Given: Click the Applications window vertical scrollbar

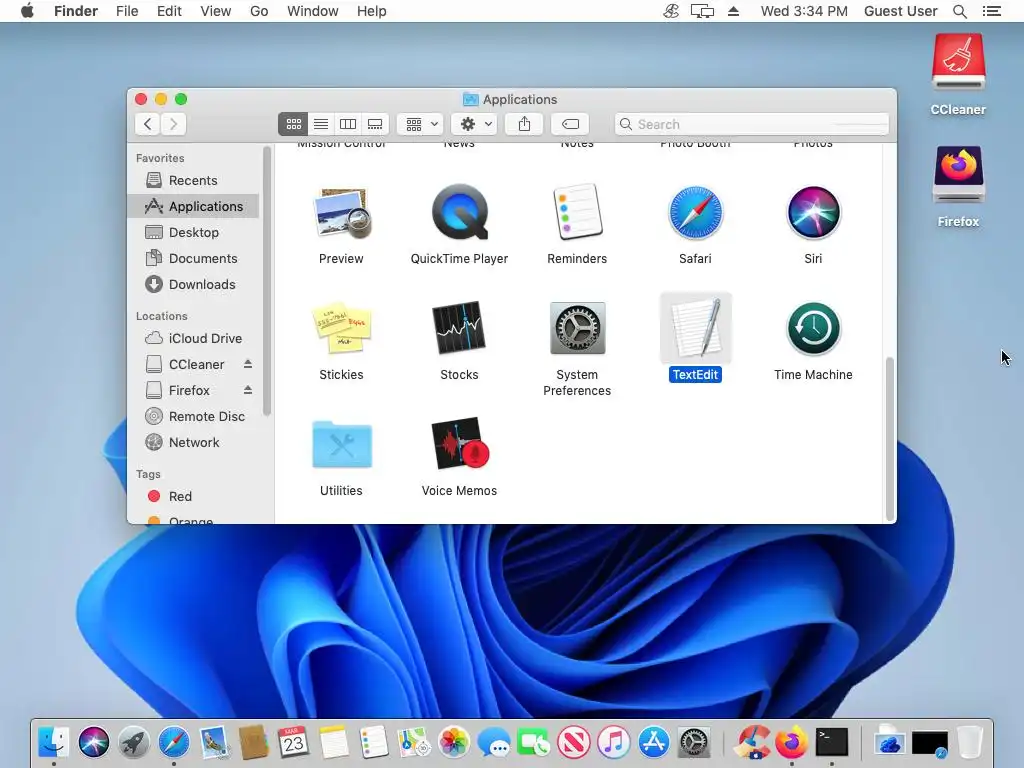Looking at the screenshot, I should point(889,438).
